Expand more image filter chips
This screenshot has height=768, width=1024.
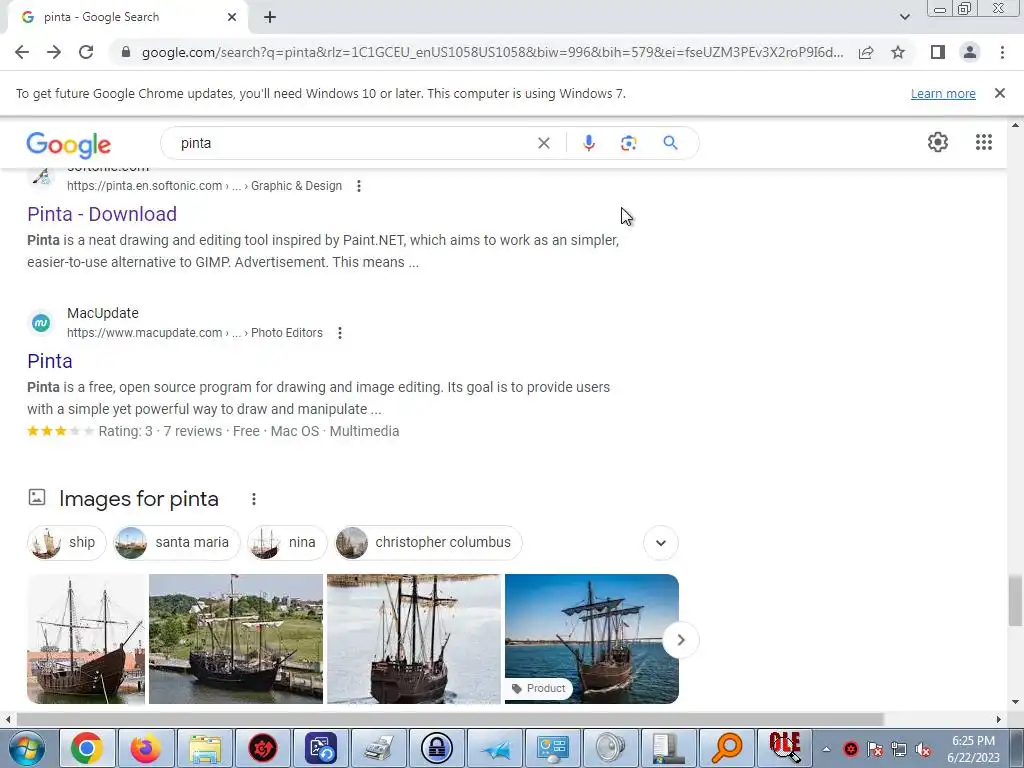tap(661, 543)
